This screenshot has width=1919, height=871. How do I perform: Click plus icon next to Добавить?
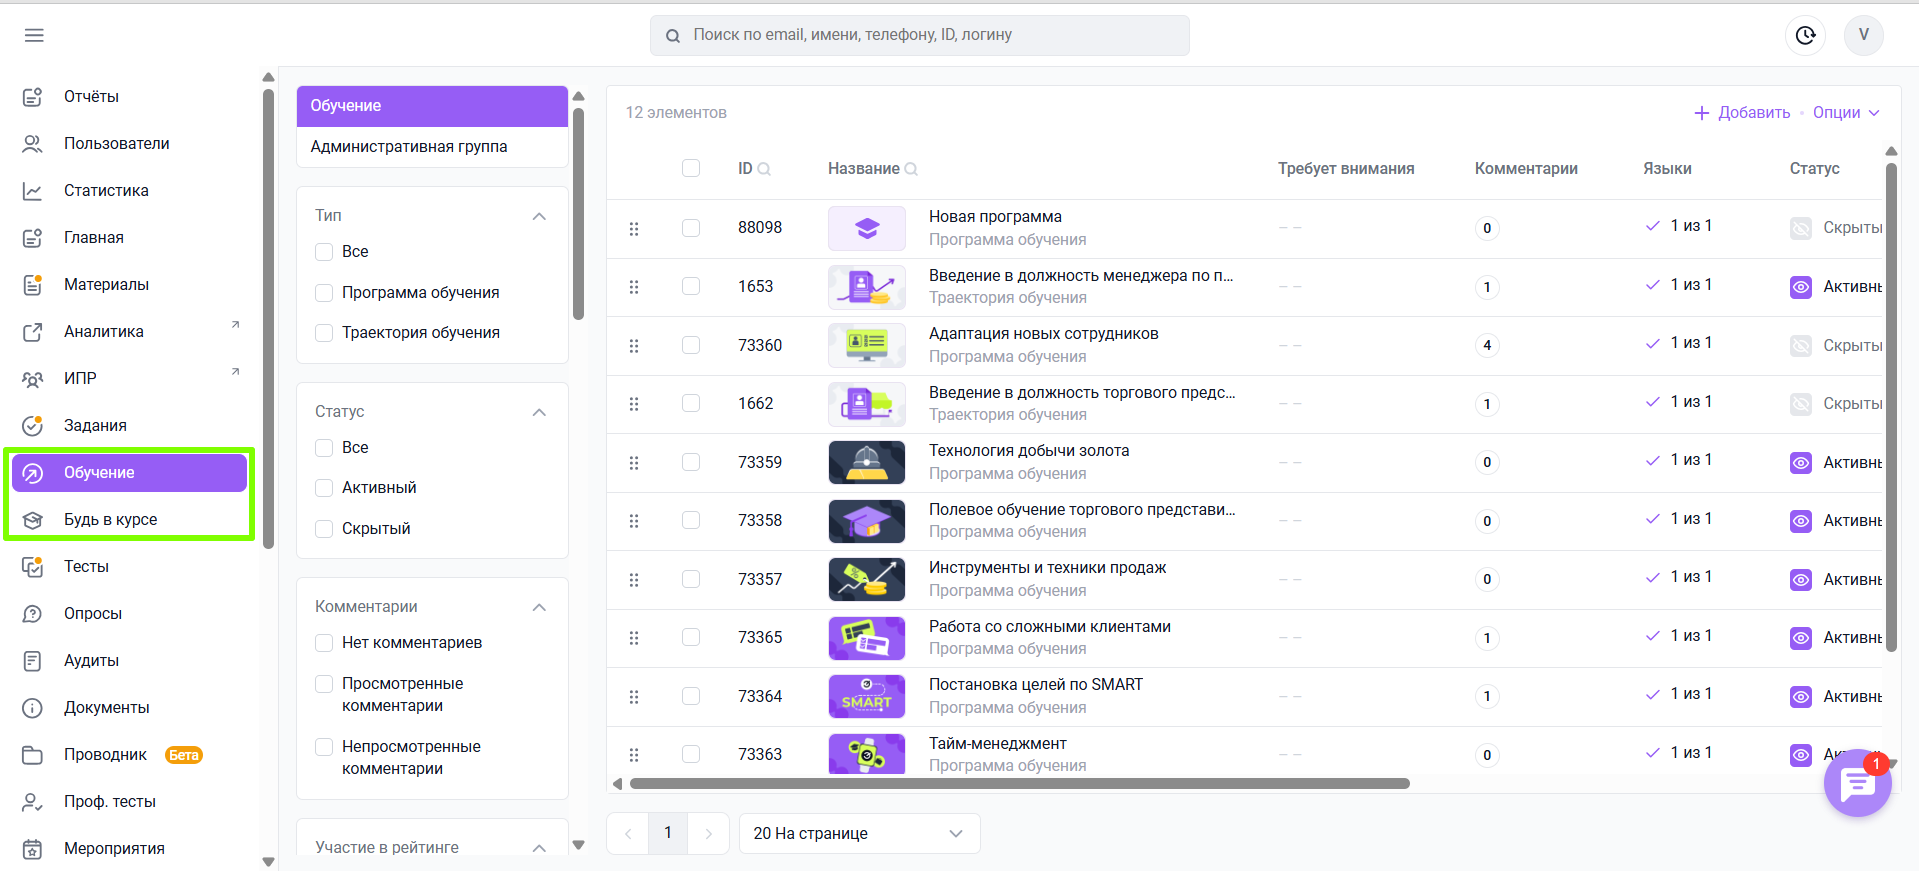tap(1702, 113)
